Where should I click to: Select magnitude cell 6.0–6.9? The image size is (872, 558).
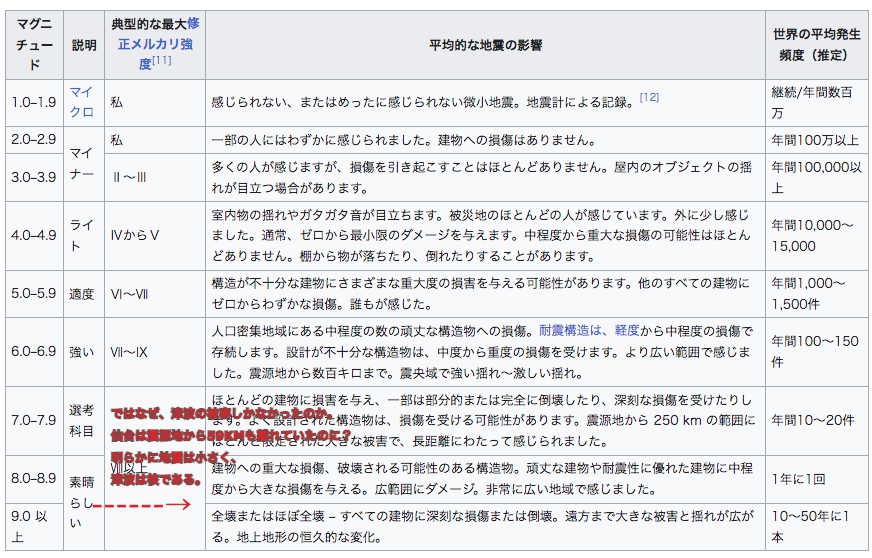pyautogui.click(x=34, y=352)
